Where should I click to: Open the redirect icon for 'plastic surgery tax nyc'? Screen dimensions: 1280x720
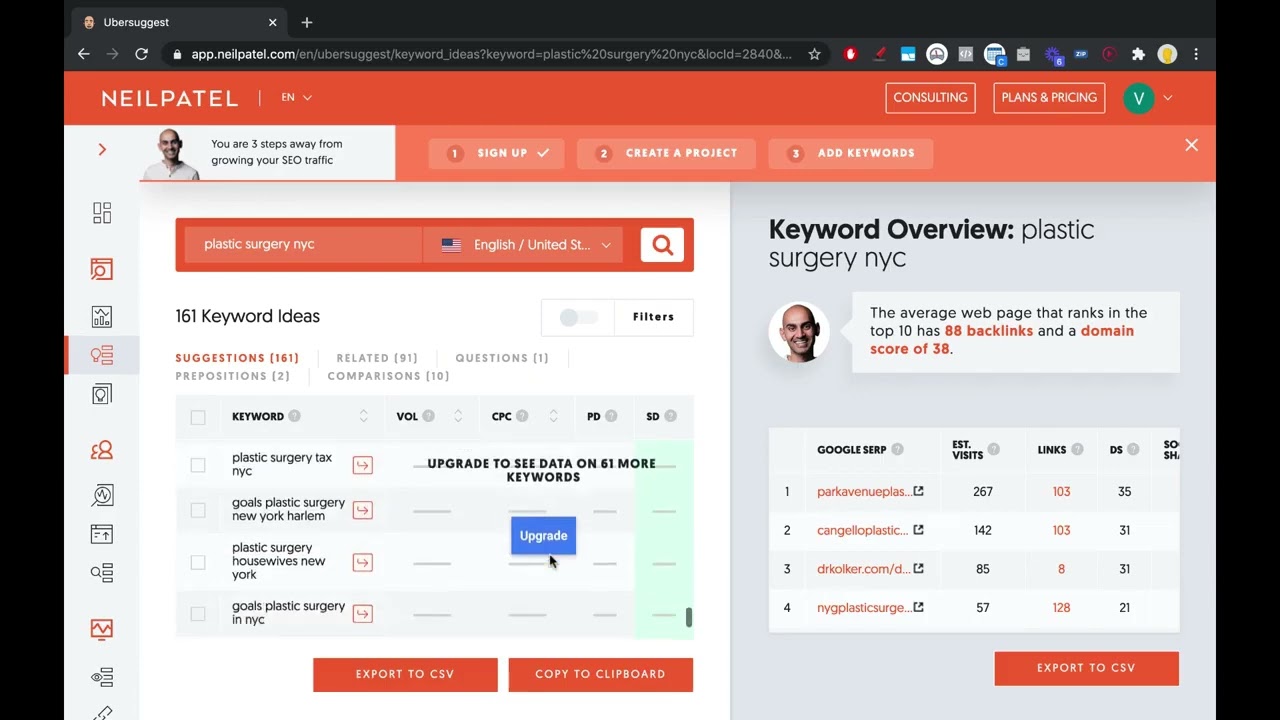[x=362, y=465]
